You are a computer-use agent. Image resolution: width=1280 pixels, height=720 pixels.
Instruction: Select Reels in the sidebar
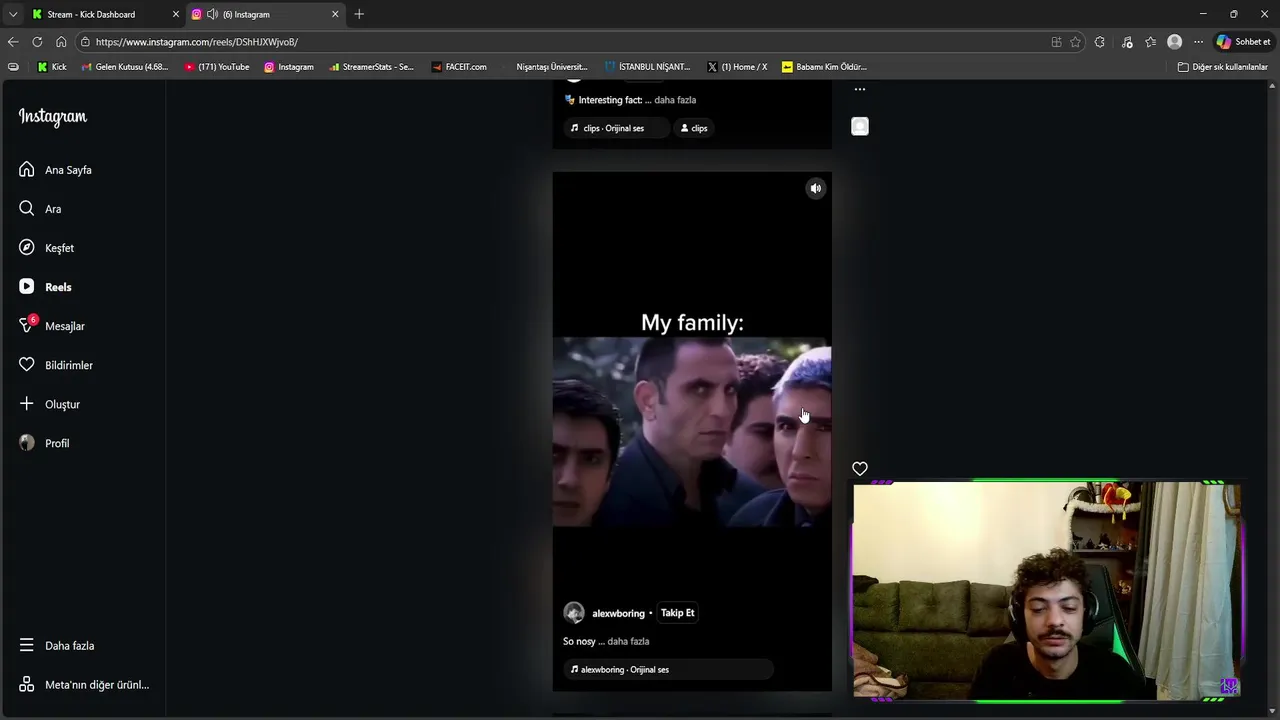coord(45,287)
